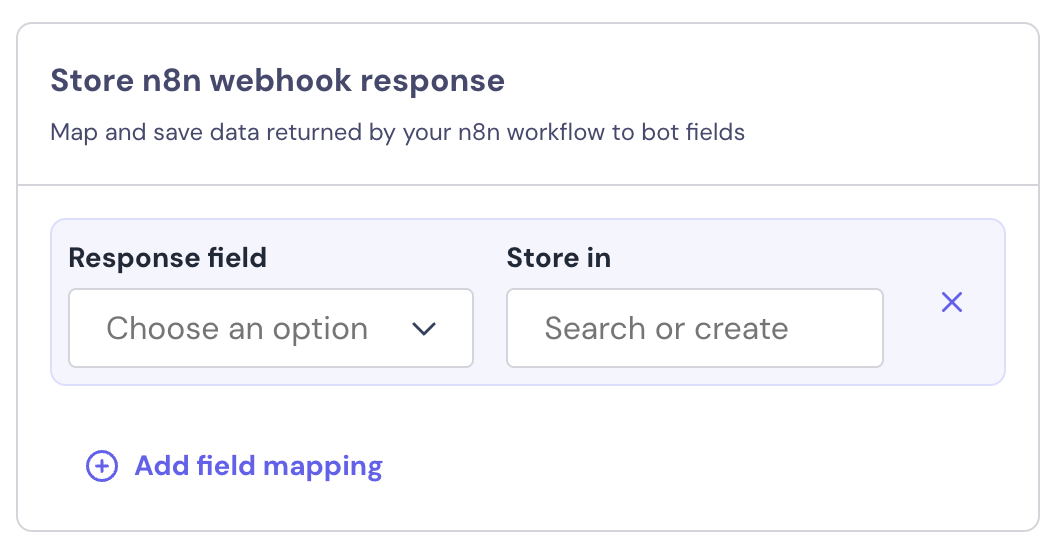Click the word 'Store' in the panel heading
The image size is (1062, 550).
pyautogui.click(x=87, y=81)
